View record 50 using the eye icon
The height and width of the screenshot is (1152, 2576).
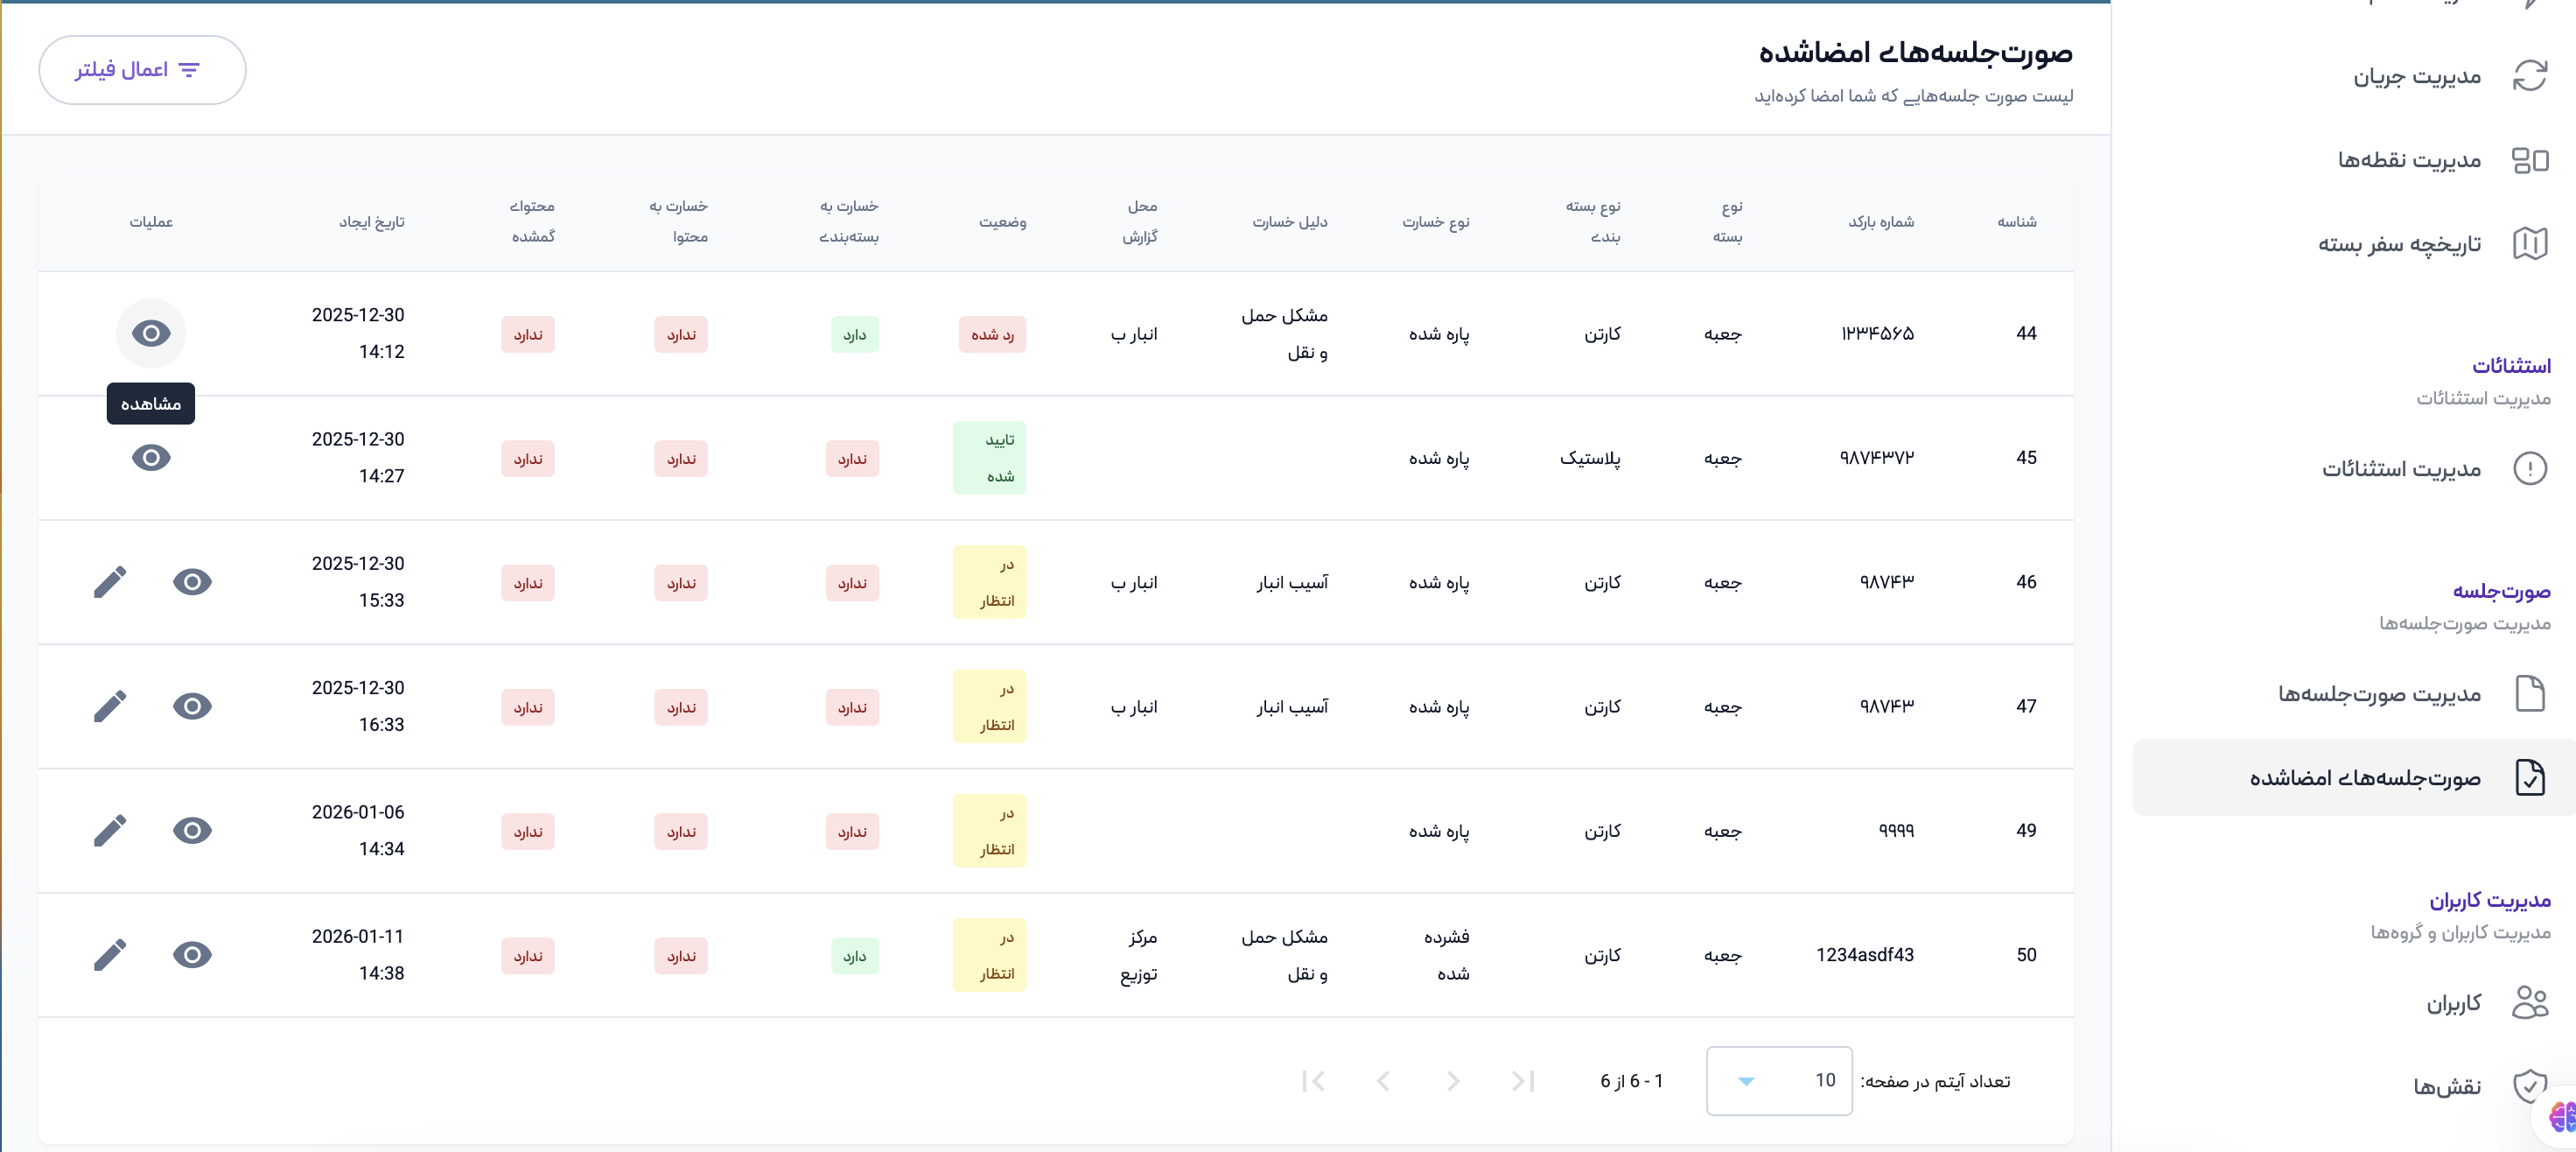coord(192,955)
